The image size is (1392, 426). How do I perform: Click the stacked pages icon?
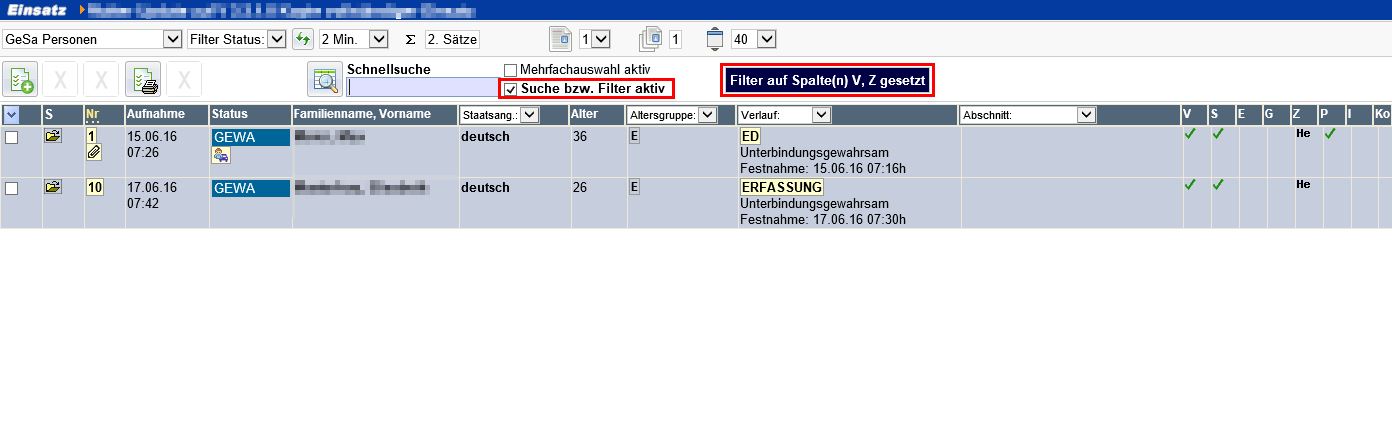pyautogui.click(x=650, y=39)
